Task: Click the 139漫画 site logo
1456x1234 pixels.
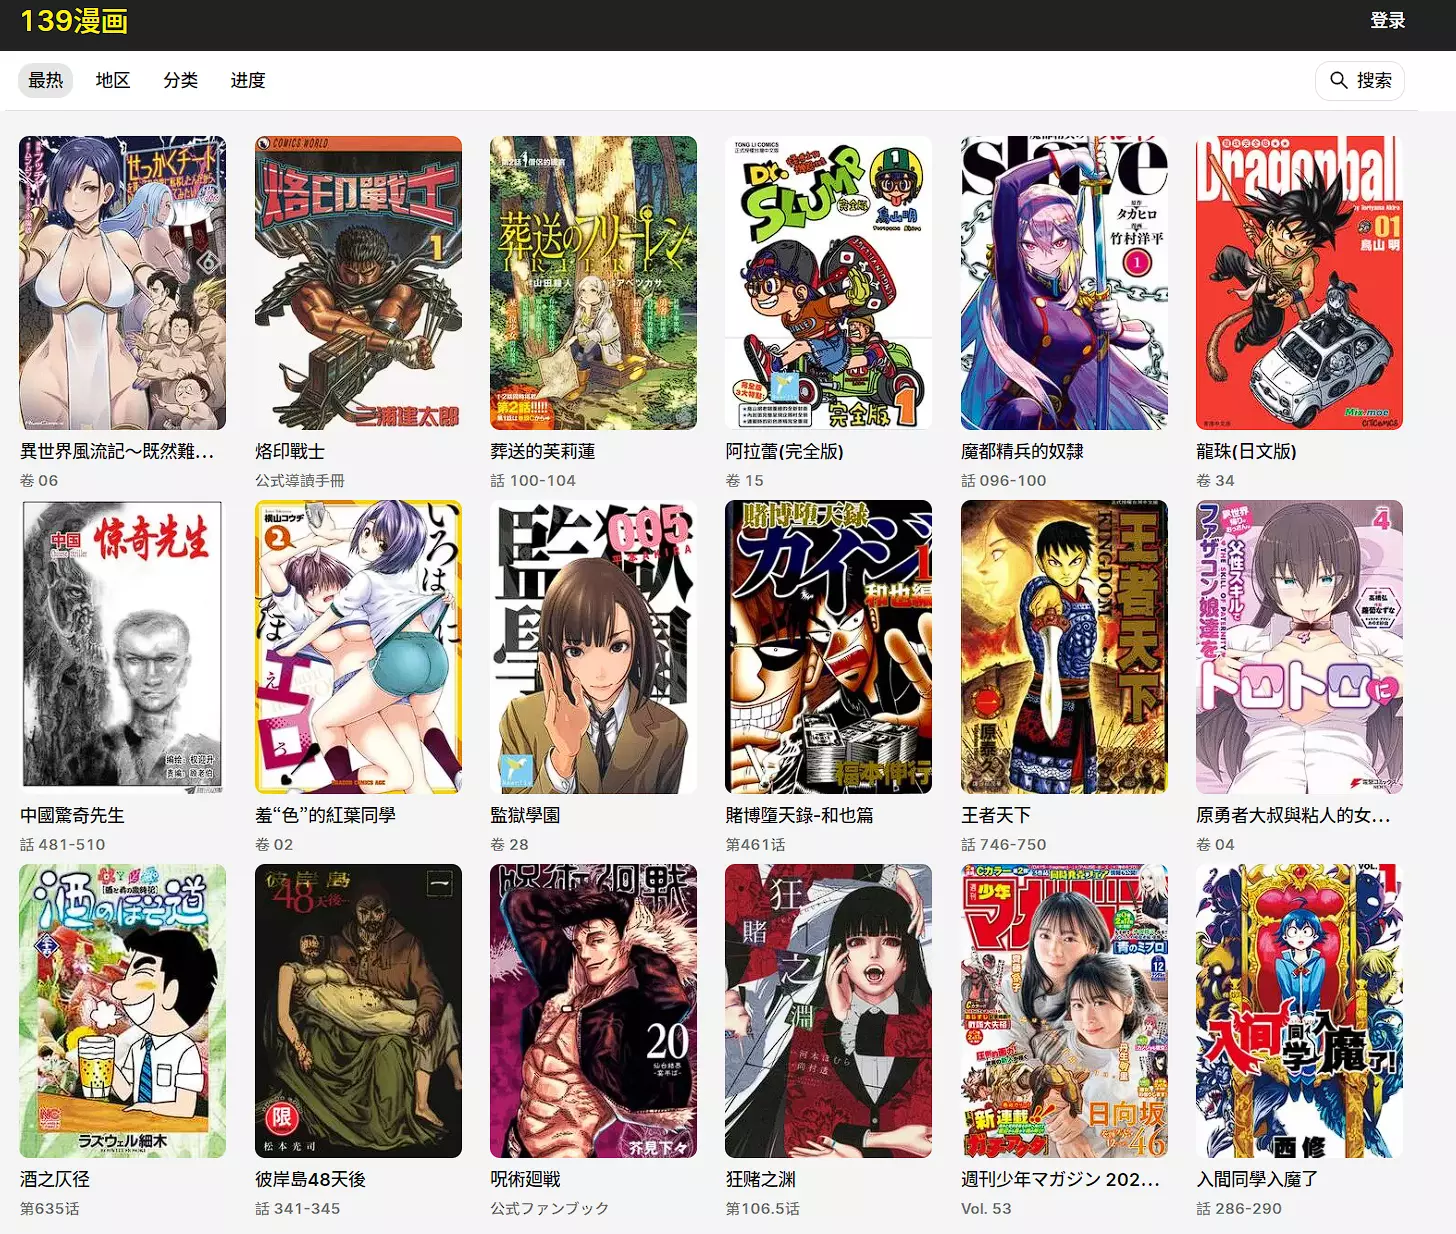Action: (74, 22)
